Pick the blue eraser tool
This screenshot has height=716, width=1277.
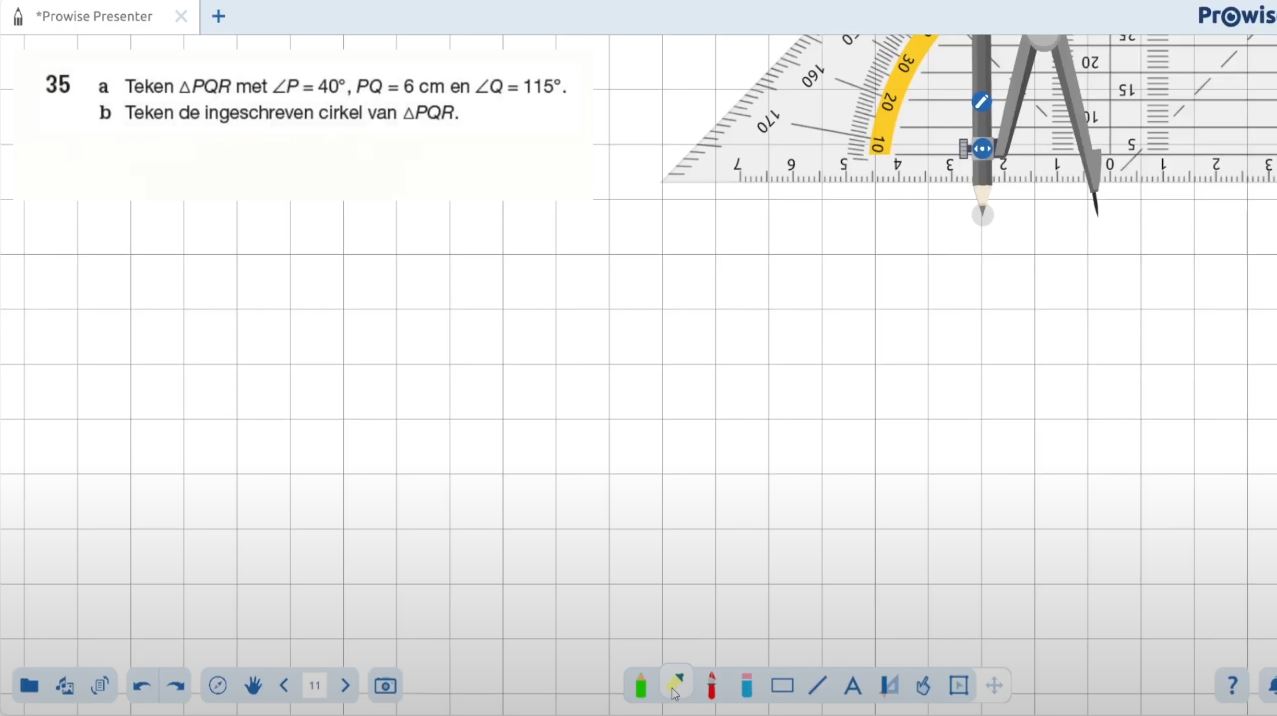click(x=746, y=686)
